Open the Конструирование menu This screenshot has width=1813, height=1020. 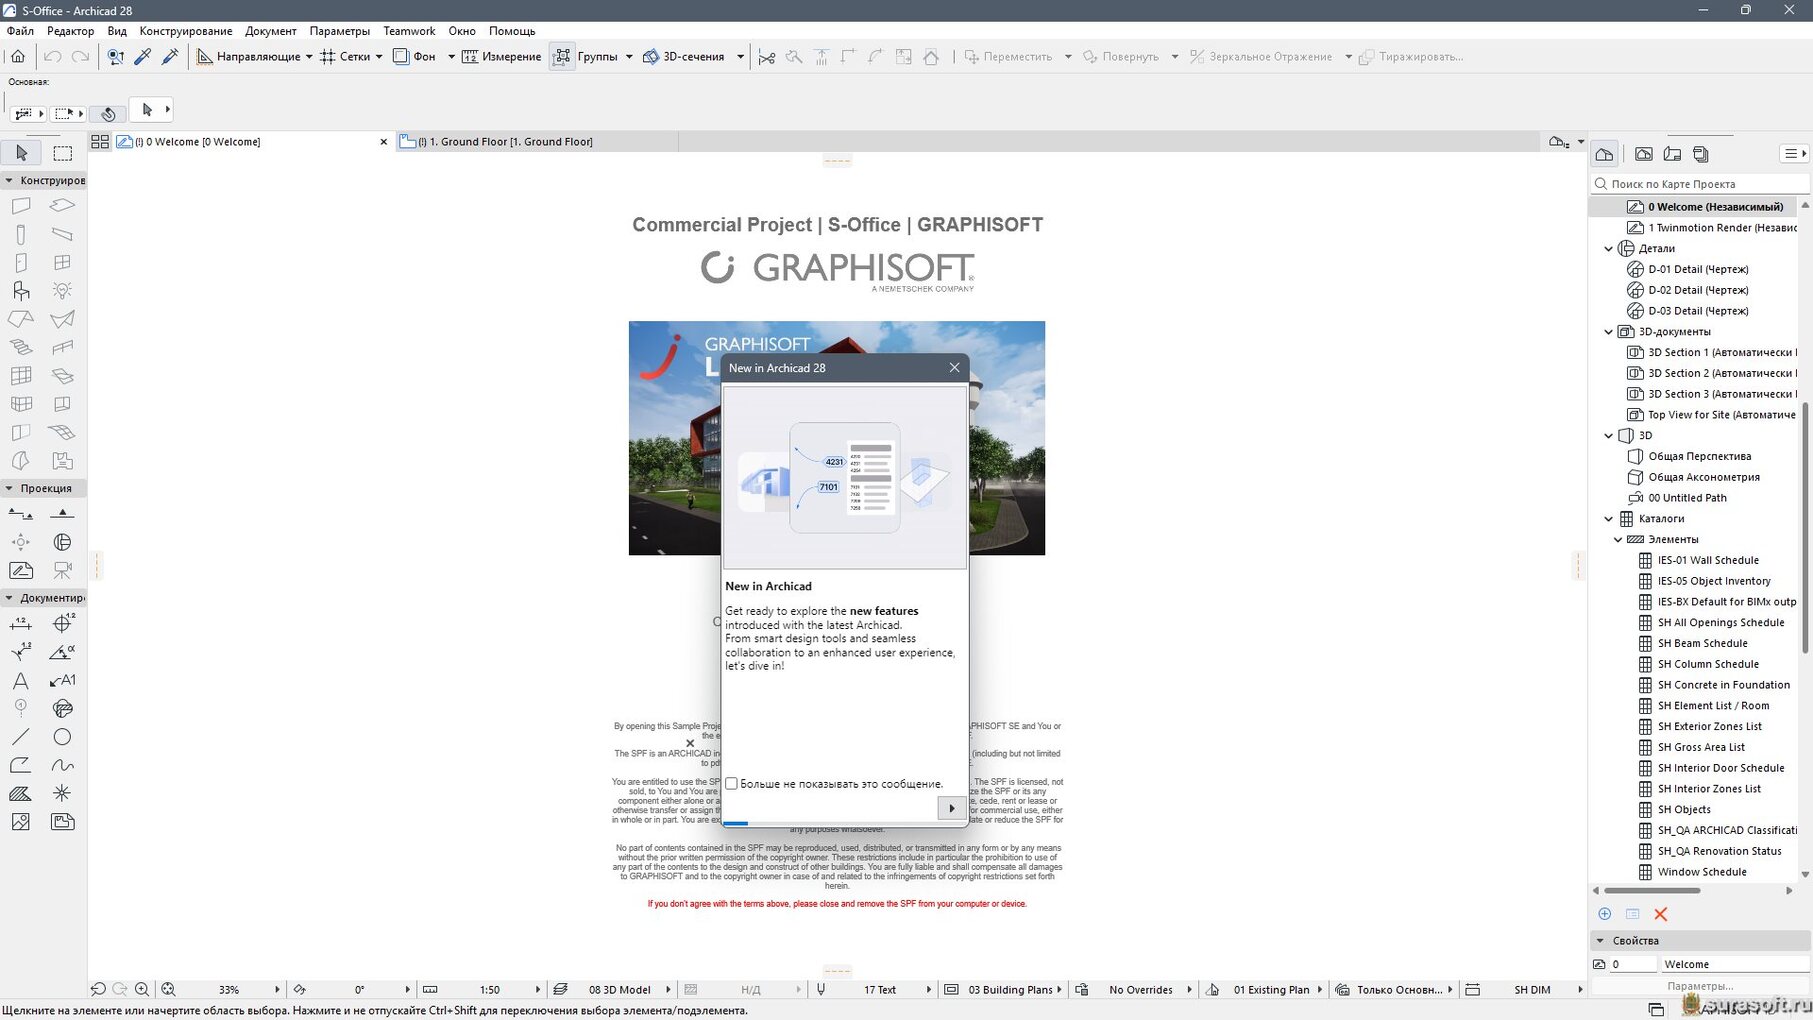pyautogui.click(x=186, y=31)
